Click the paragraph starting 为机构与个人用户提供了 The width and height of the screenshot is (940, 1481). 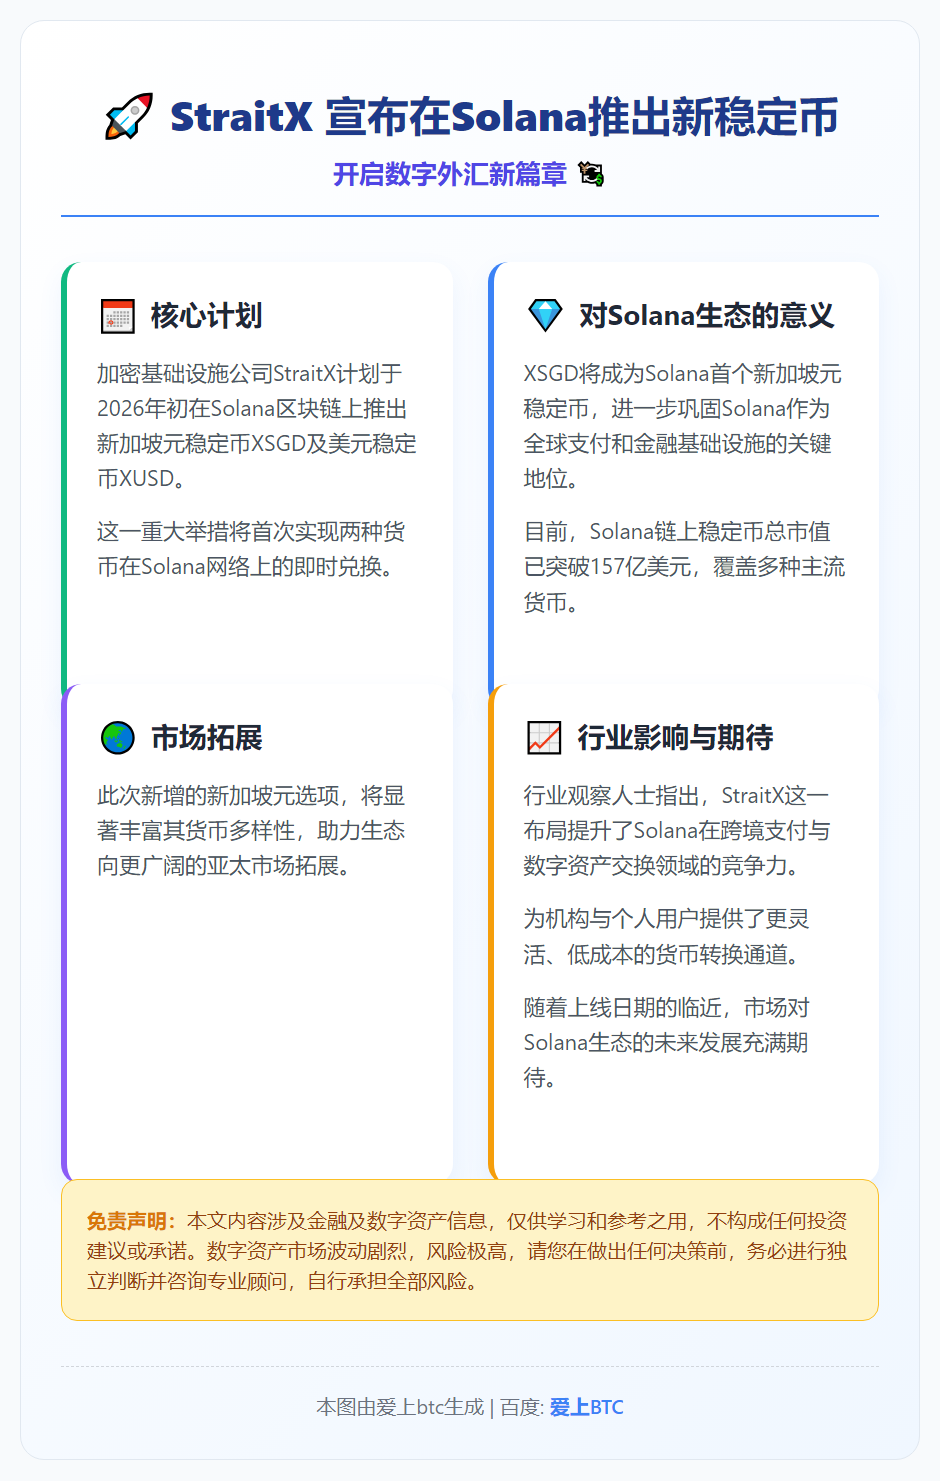[x=667, y=937]
